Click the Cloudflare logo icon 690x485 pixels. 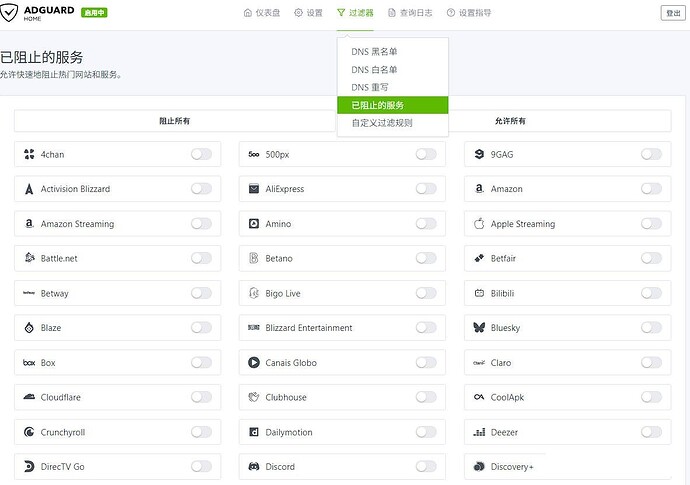pyautogui.click(x=29, y=397)
